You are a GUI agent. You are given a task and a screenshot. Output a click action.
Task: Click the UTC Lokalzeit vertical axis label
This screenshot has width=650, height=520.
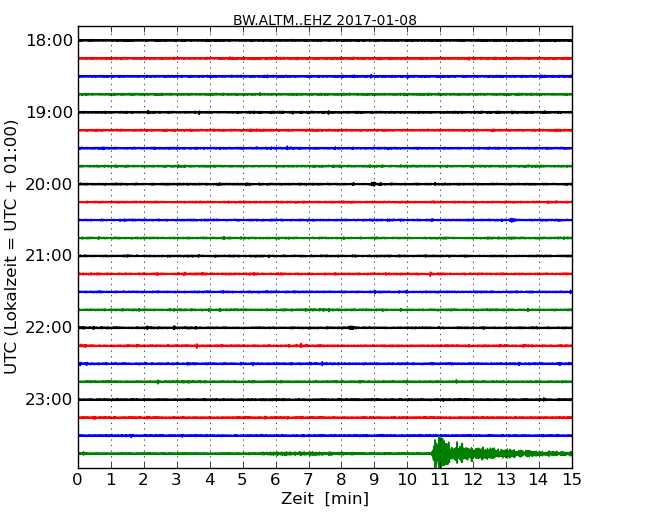(11, 247)
